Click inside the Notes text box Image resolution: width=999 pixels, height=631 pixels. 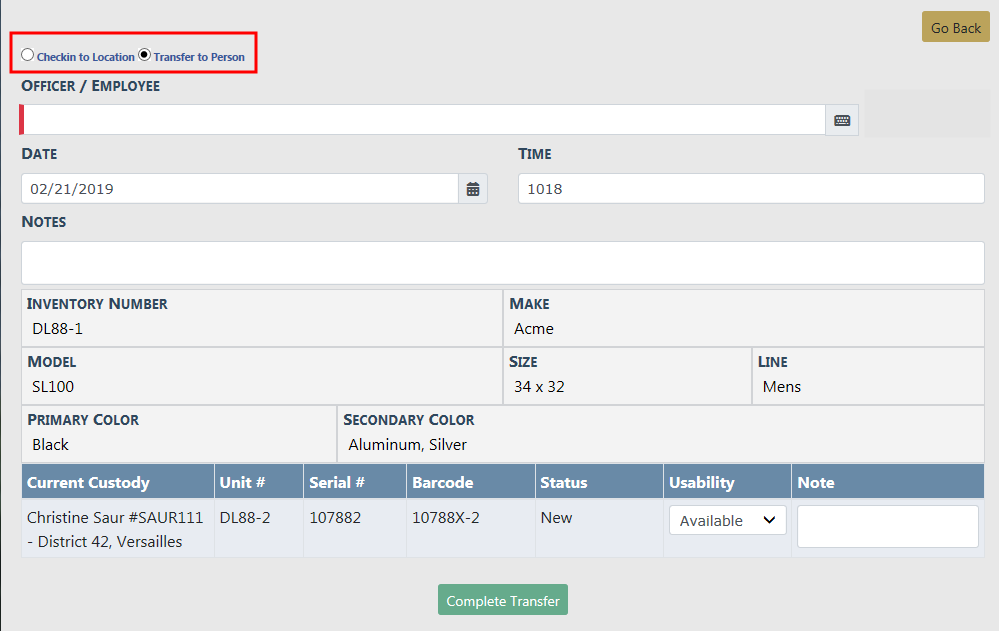tap(502, 262)
